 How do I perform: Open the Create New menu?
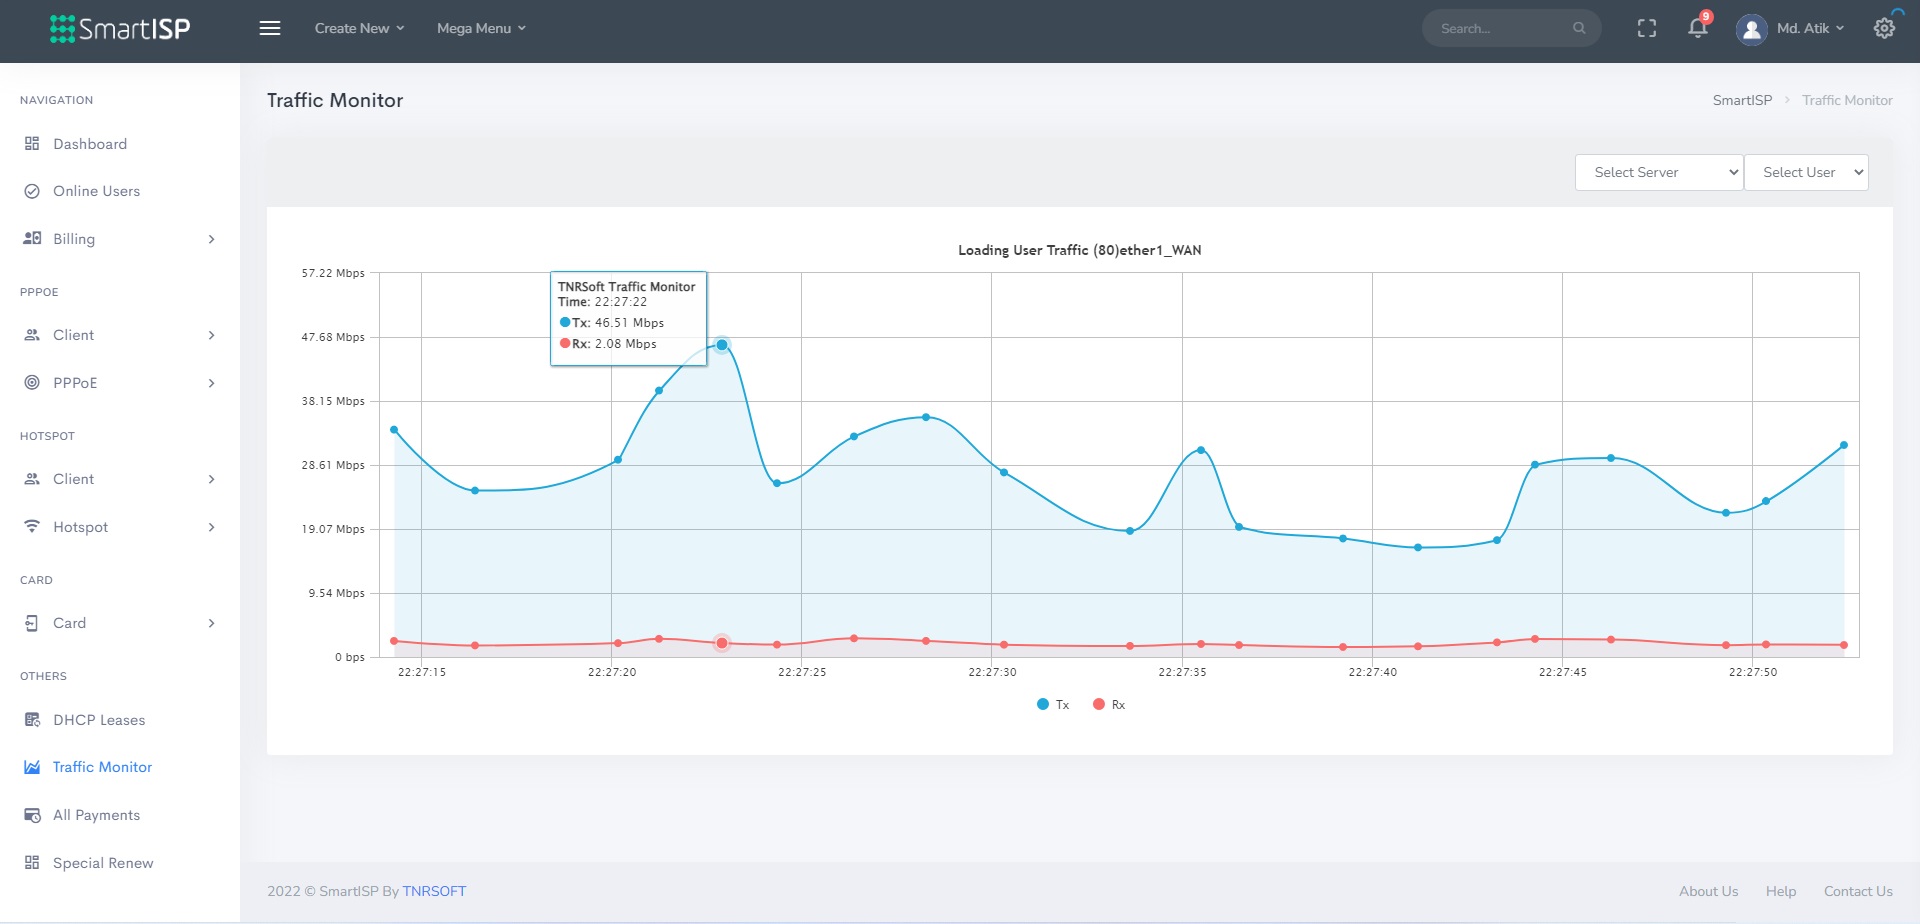tap(359, 28)
